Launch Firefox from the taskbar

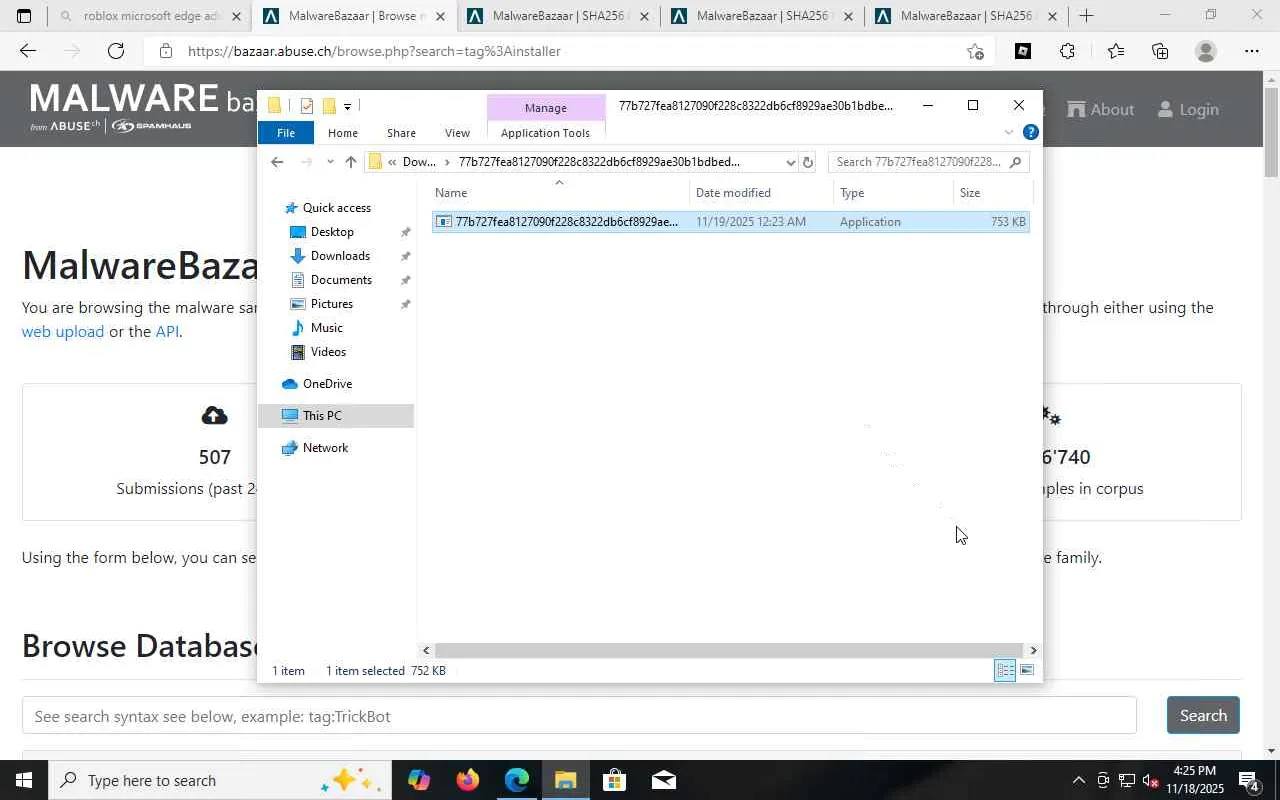pyautogui.click(x=467, y=780)
